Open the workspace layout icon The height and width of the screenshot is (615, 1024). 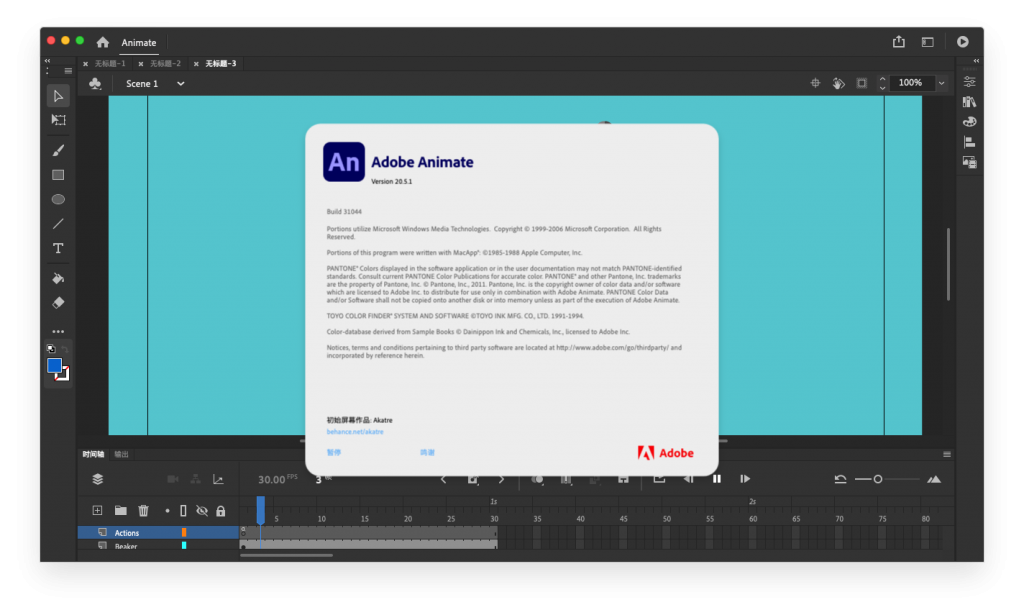coord(927,42)
